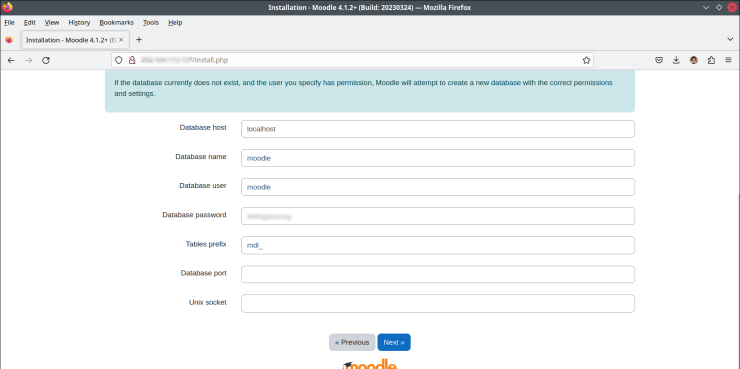This screenshot has width=740, height=369.
Task: Click the Tables prefix field
Action: [437, 245]
